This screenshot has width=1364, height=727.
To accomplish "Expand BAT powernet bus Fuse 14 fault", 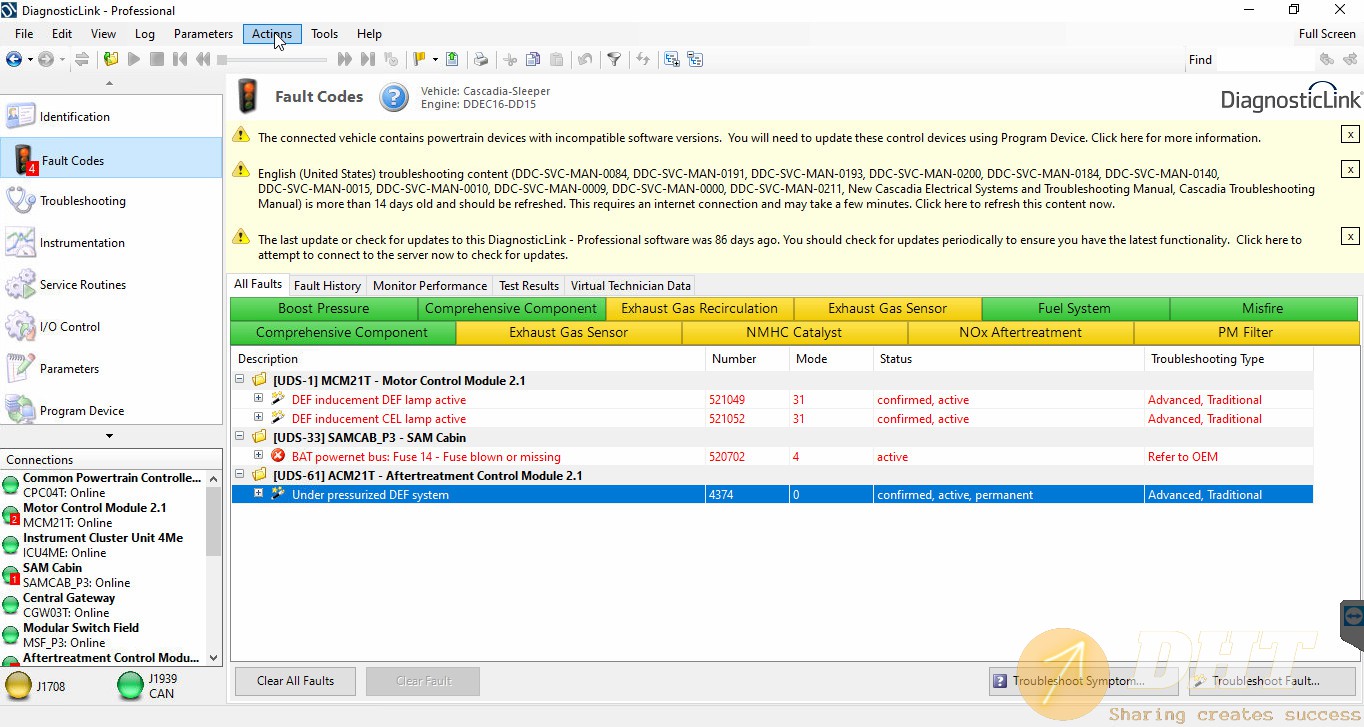I will pos(258,456).
